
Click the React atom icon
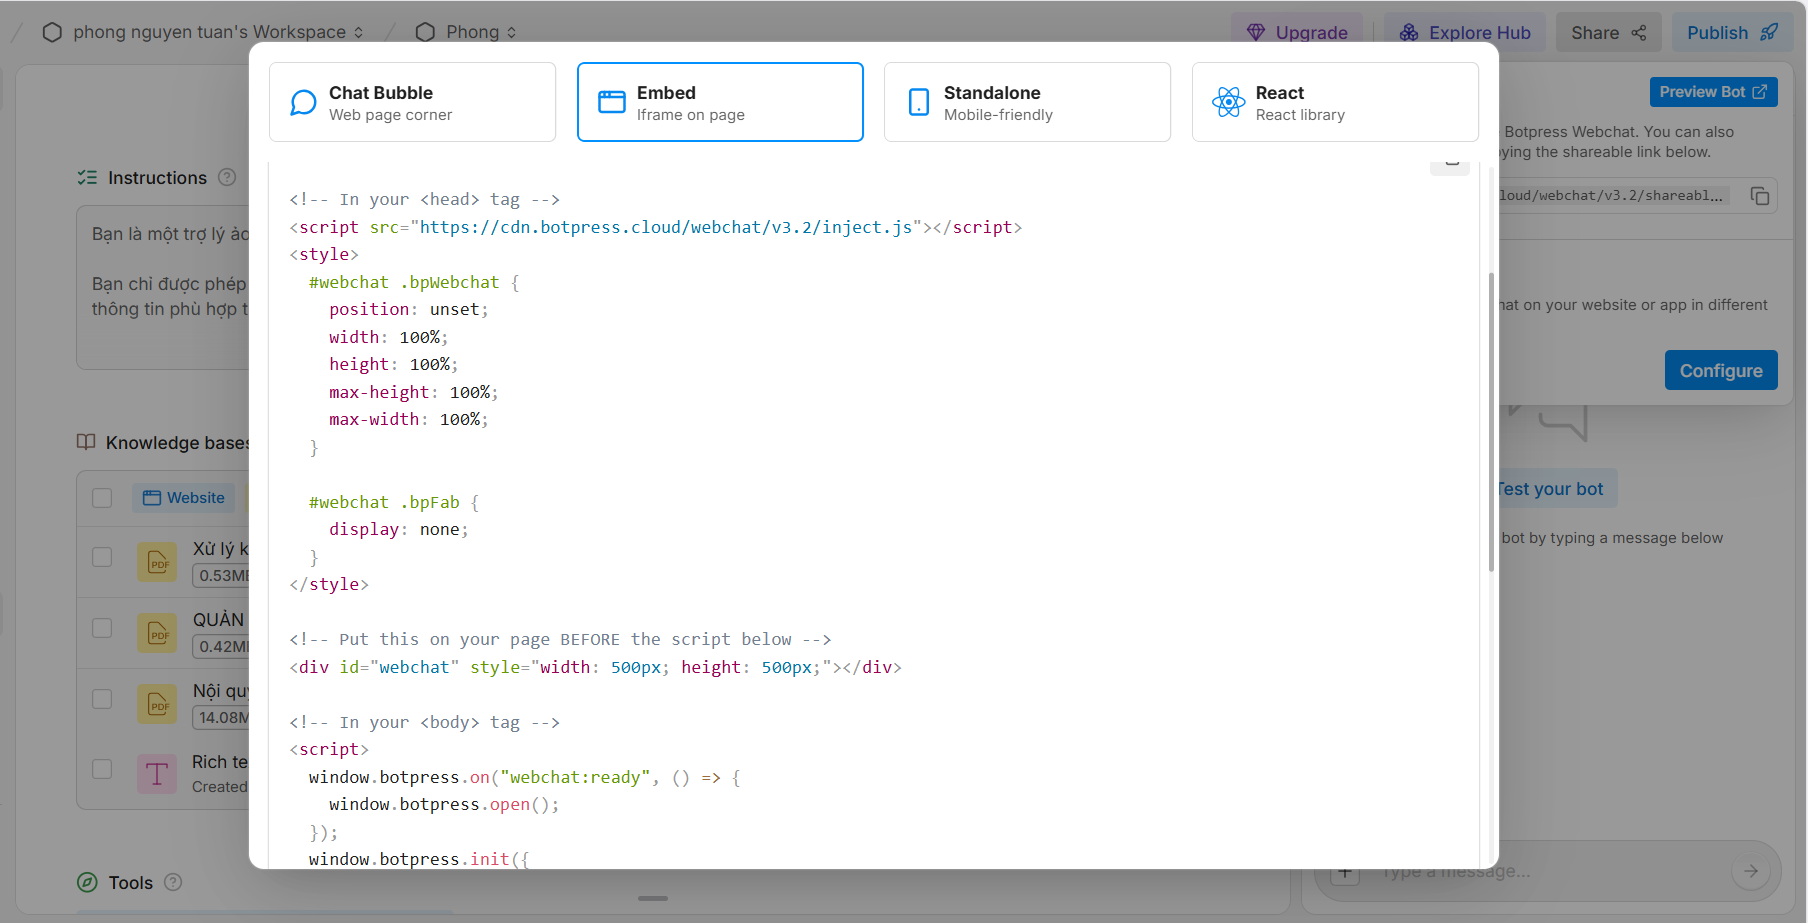1228,102
